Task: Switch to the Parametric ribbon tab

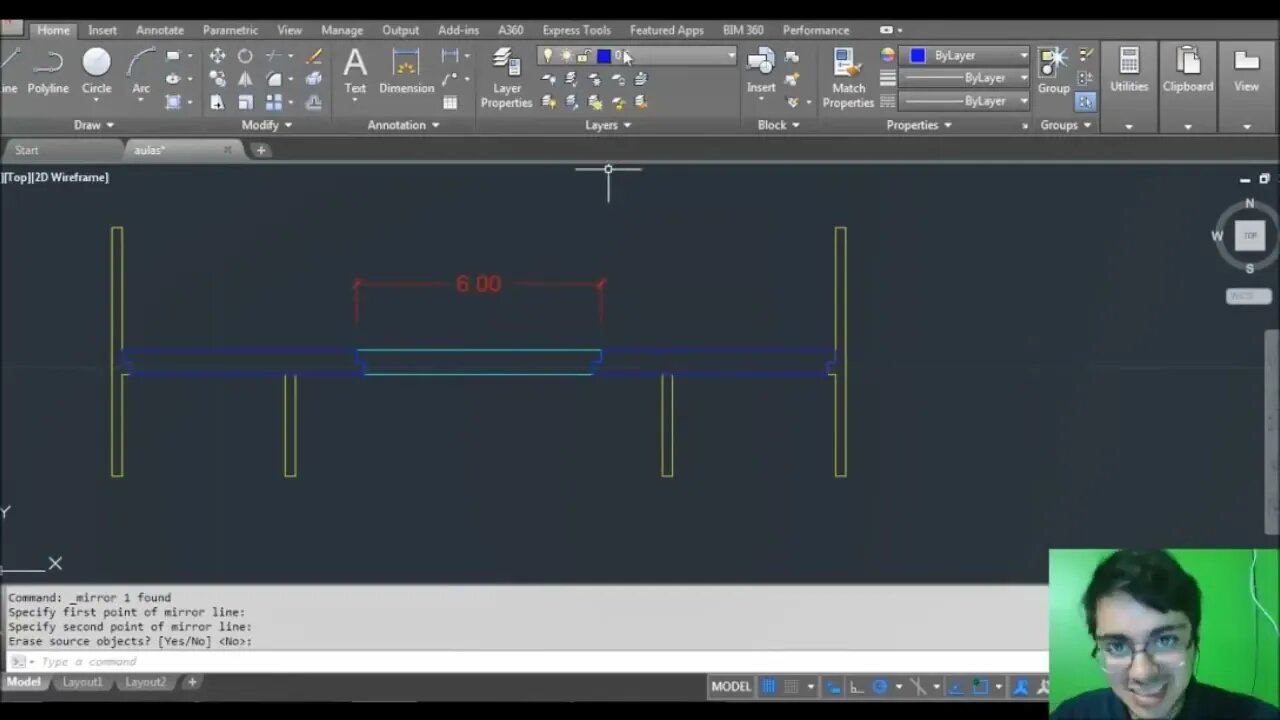Action: 230,30
